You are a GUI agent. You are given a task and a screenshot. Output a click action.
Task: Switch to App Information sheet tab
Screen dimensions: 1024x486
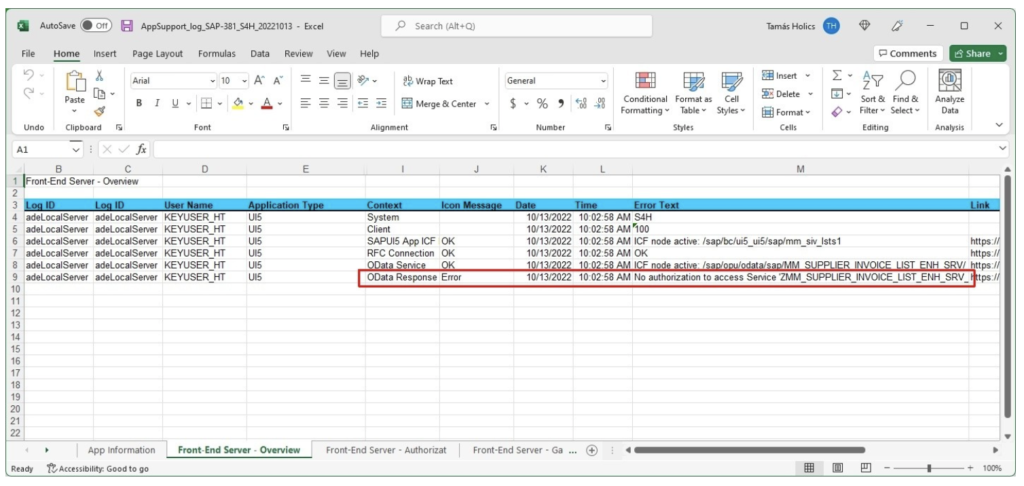(121, 450)
